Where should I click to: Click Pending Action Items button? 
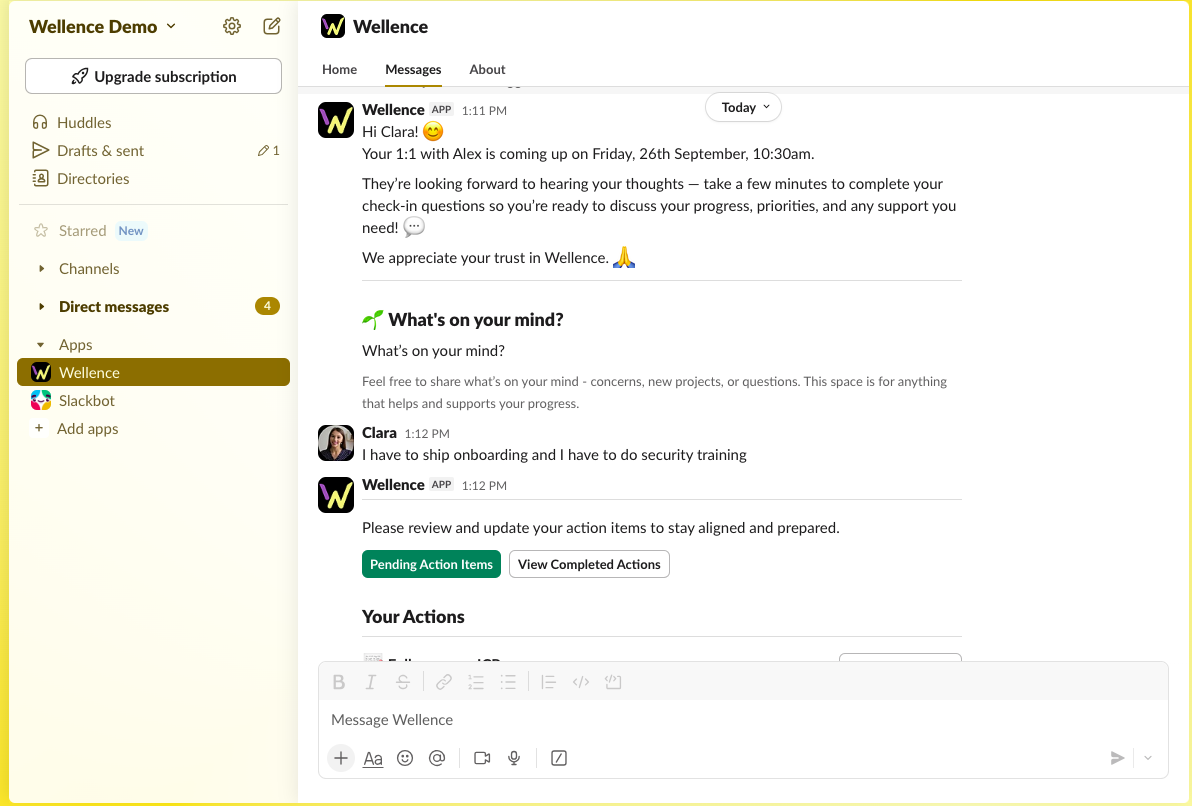tap(431, 564)
